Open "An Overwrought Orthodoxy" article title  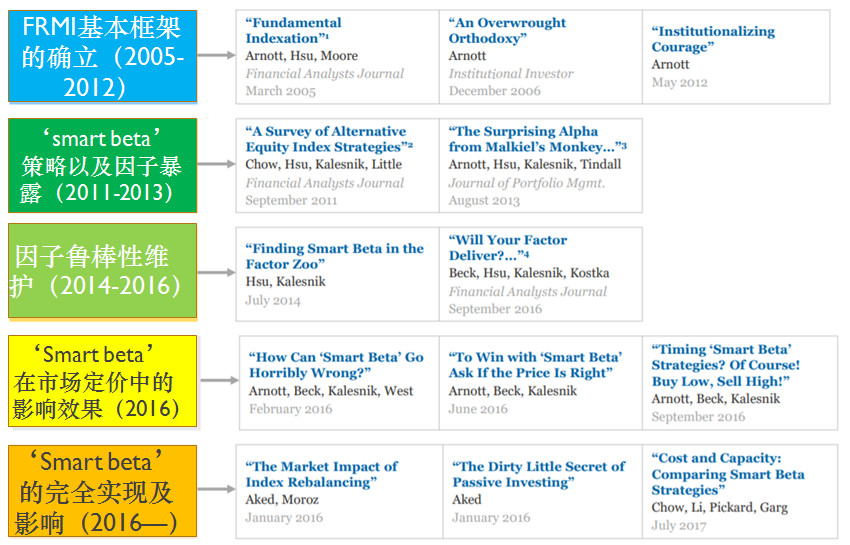507,30
